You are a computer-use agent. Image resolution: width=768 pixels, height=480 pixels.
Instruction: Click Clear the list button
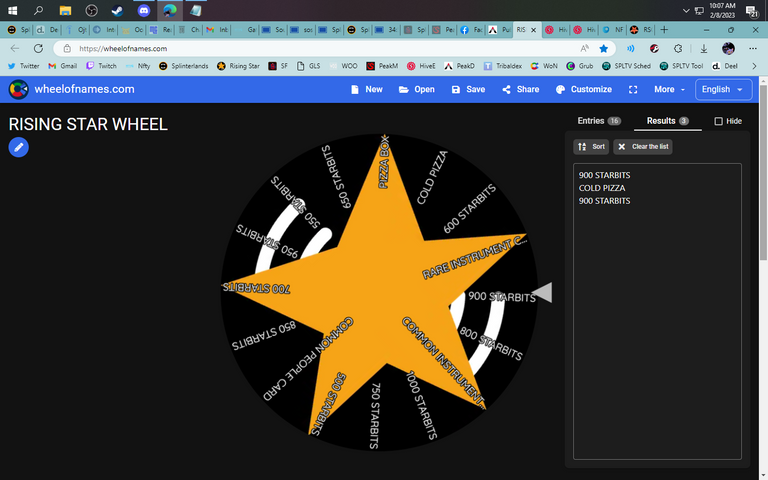point(643,146)
